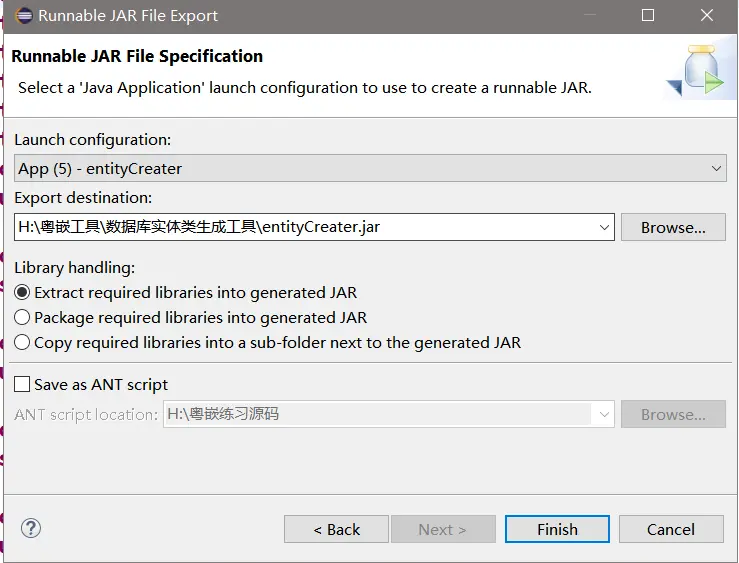Close the dialog with the X icon
Viewport: 739px width, 563px height.
tap(707, 16)
